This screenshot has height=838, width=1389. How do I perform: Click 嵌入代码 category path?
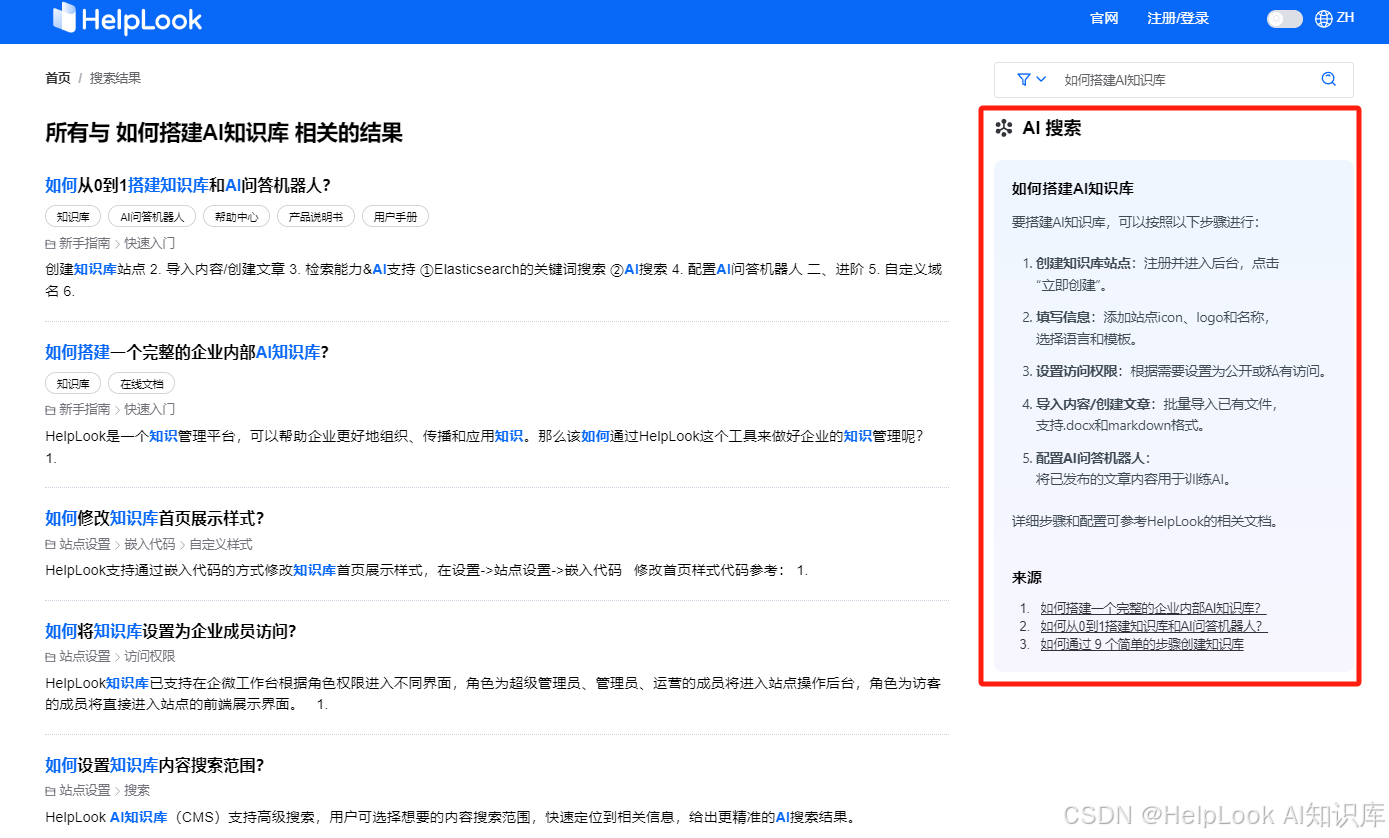click(x=150, y=544)
